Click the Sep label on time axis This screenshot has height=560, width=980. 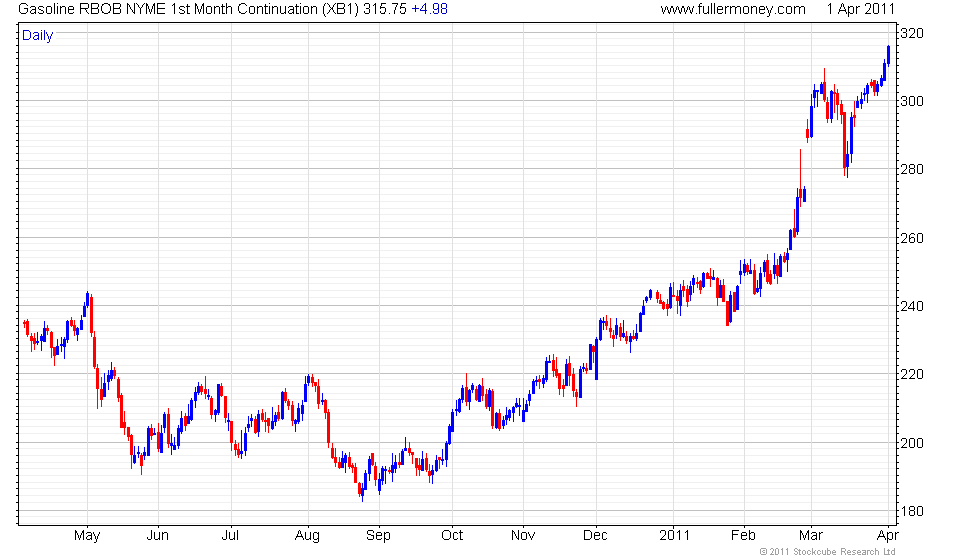(378, 536)
